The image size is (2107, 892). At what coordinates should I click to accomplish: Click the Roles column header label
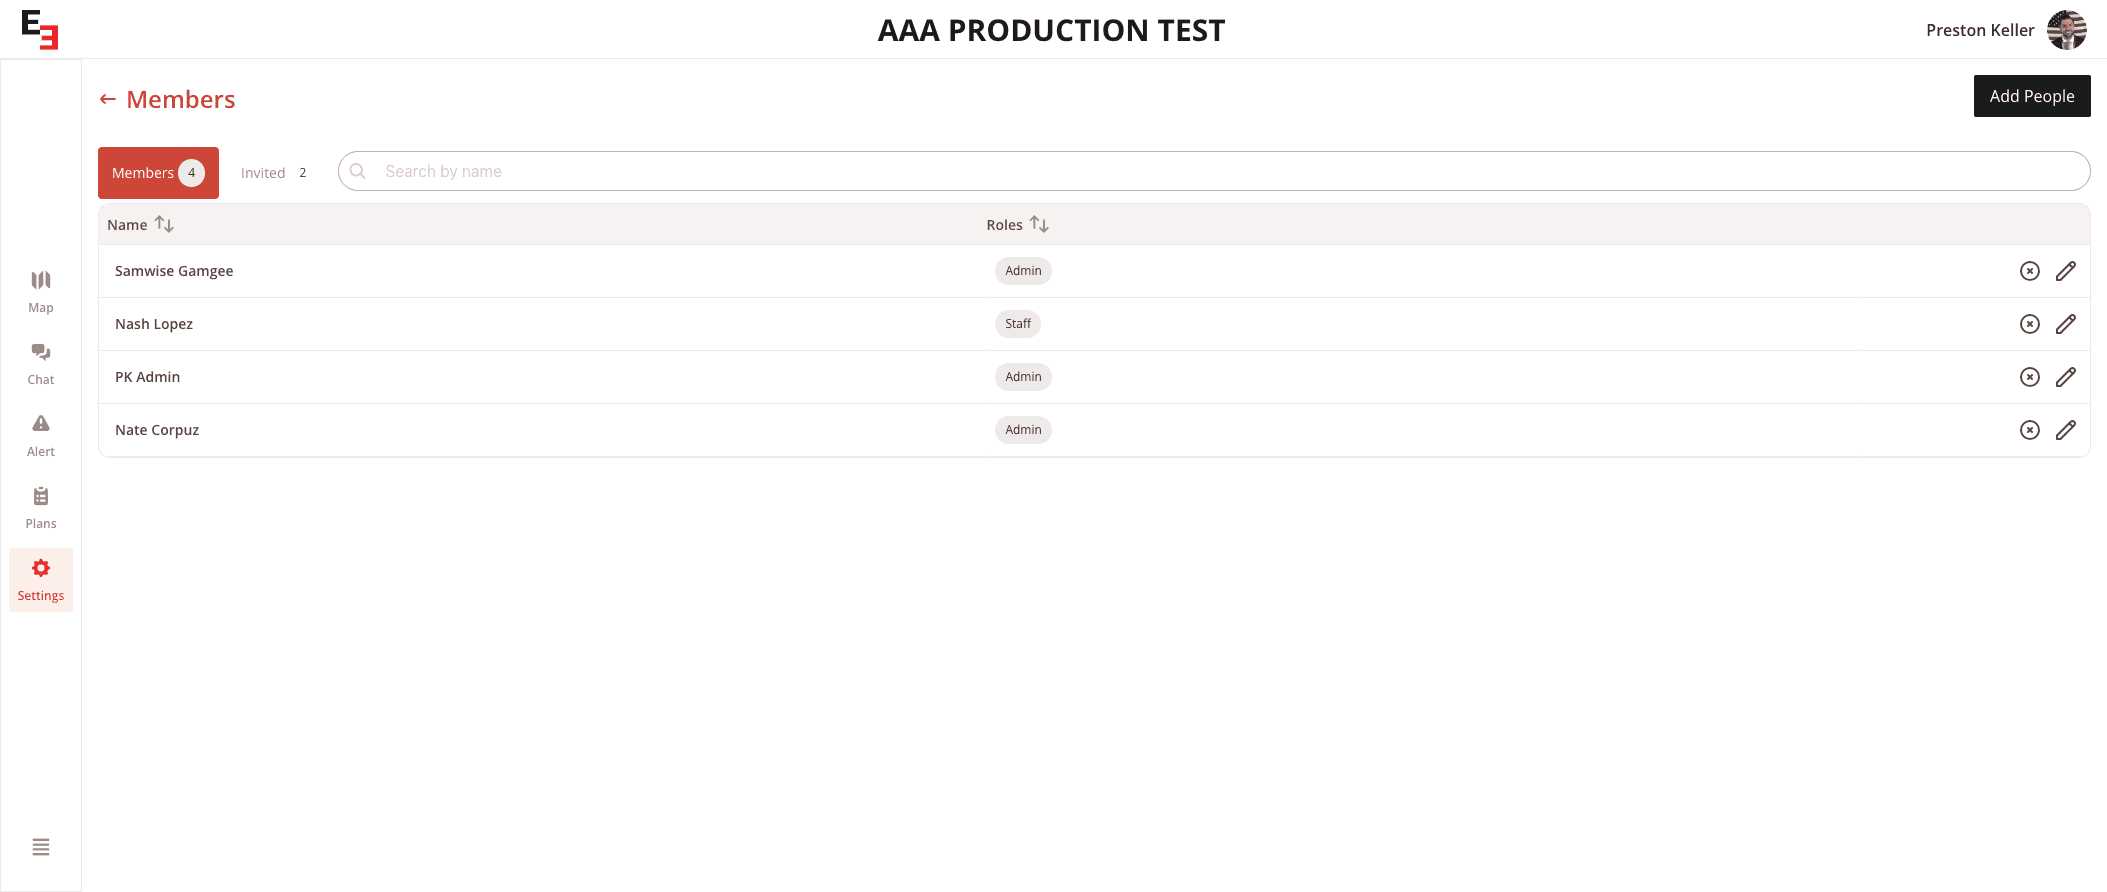(1004, 225)
